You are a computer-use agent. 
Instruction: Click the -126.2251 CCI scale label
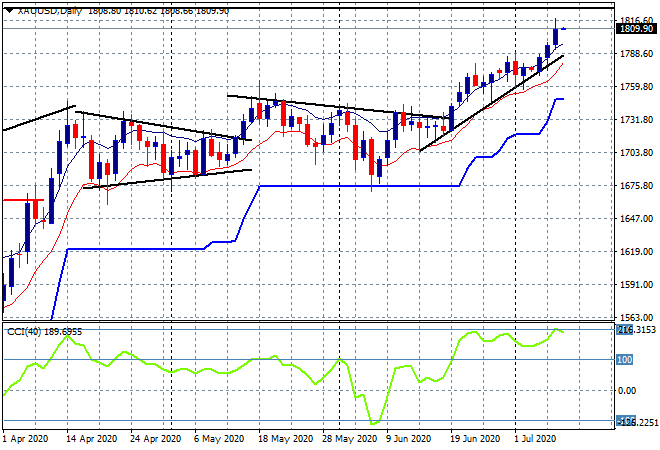pos(637,421)
